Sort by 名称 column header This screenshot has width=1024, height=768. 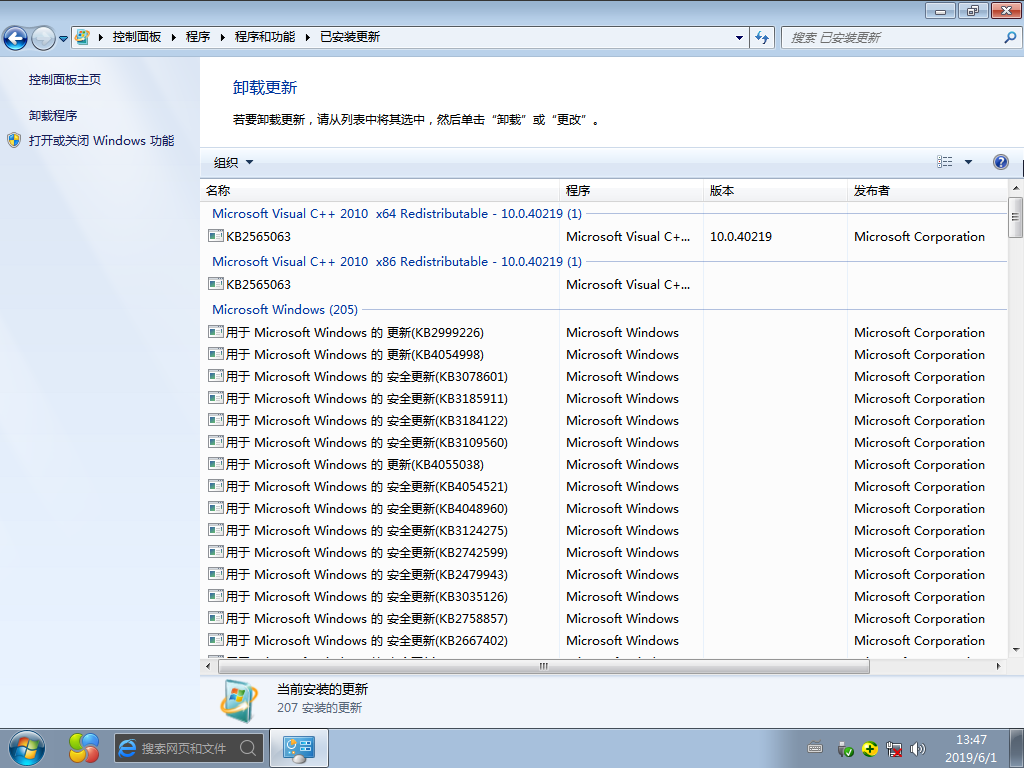click(x=379, y=191)
